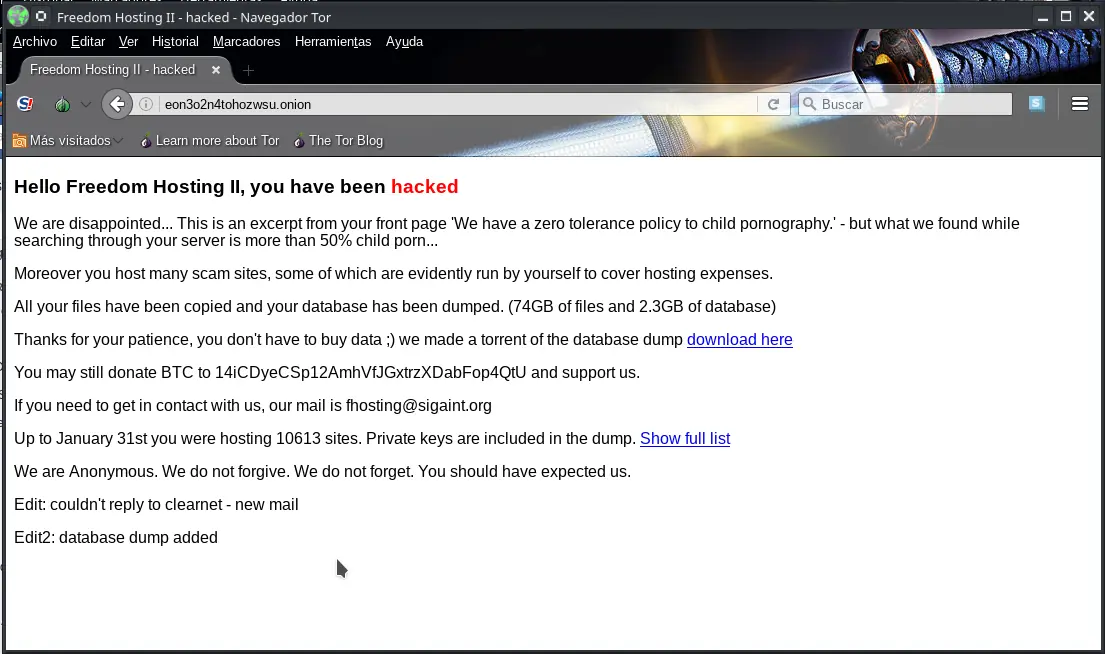Open the Marcadores menu
Image resolution: width=1105 pixels, height=654 pixels.
point(247,42)
